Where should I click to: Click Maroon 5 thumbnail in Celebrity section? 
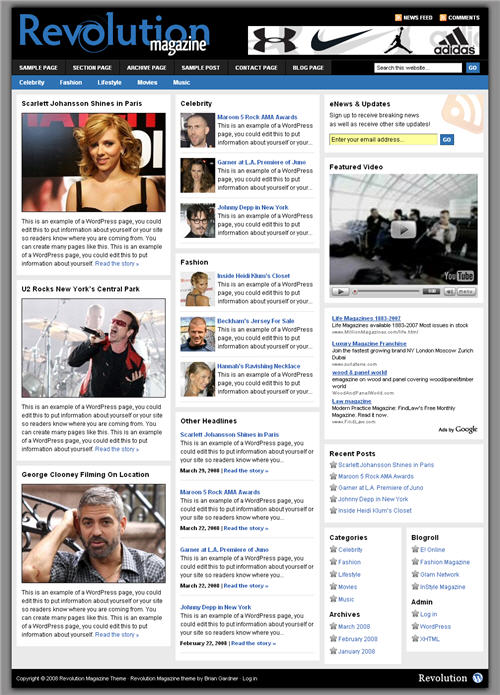(x=198, y=130)
